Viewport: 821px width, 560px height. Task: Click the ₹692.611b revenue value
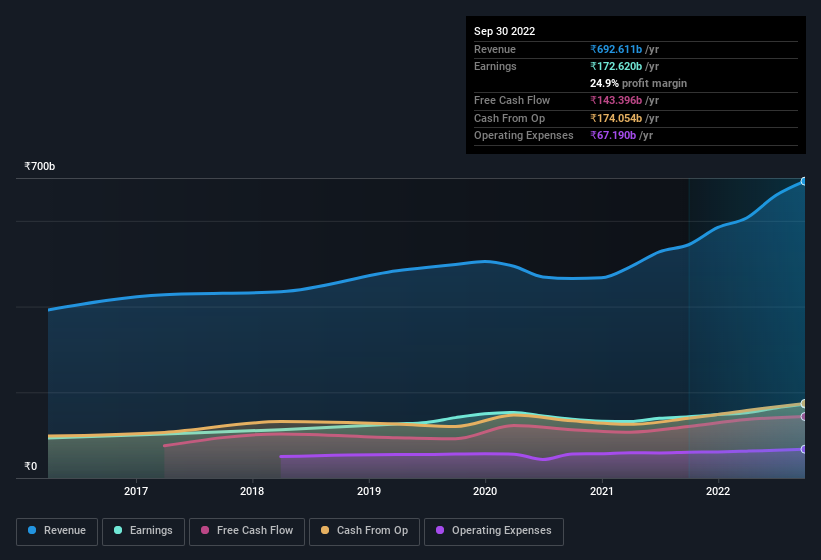tap(616, 49)
